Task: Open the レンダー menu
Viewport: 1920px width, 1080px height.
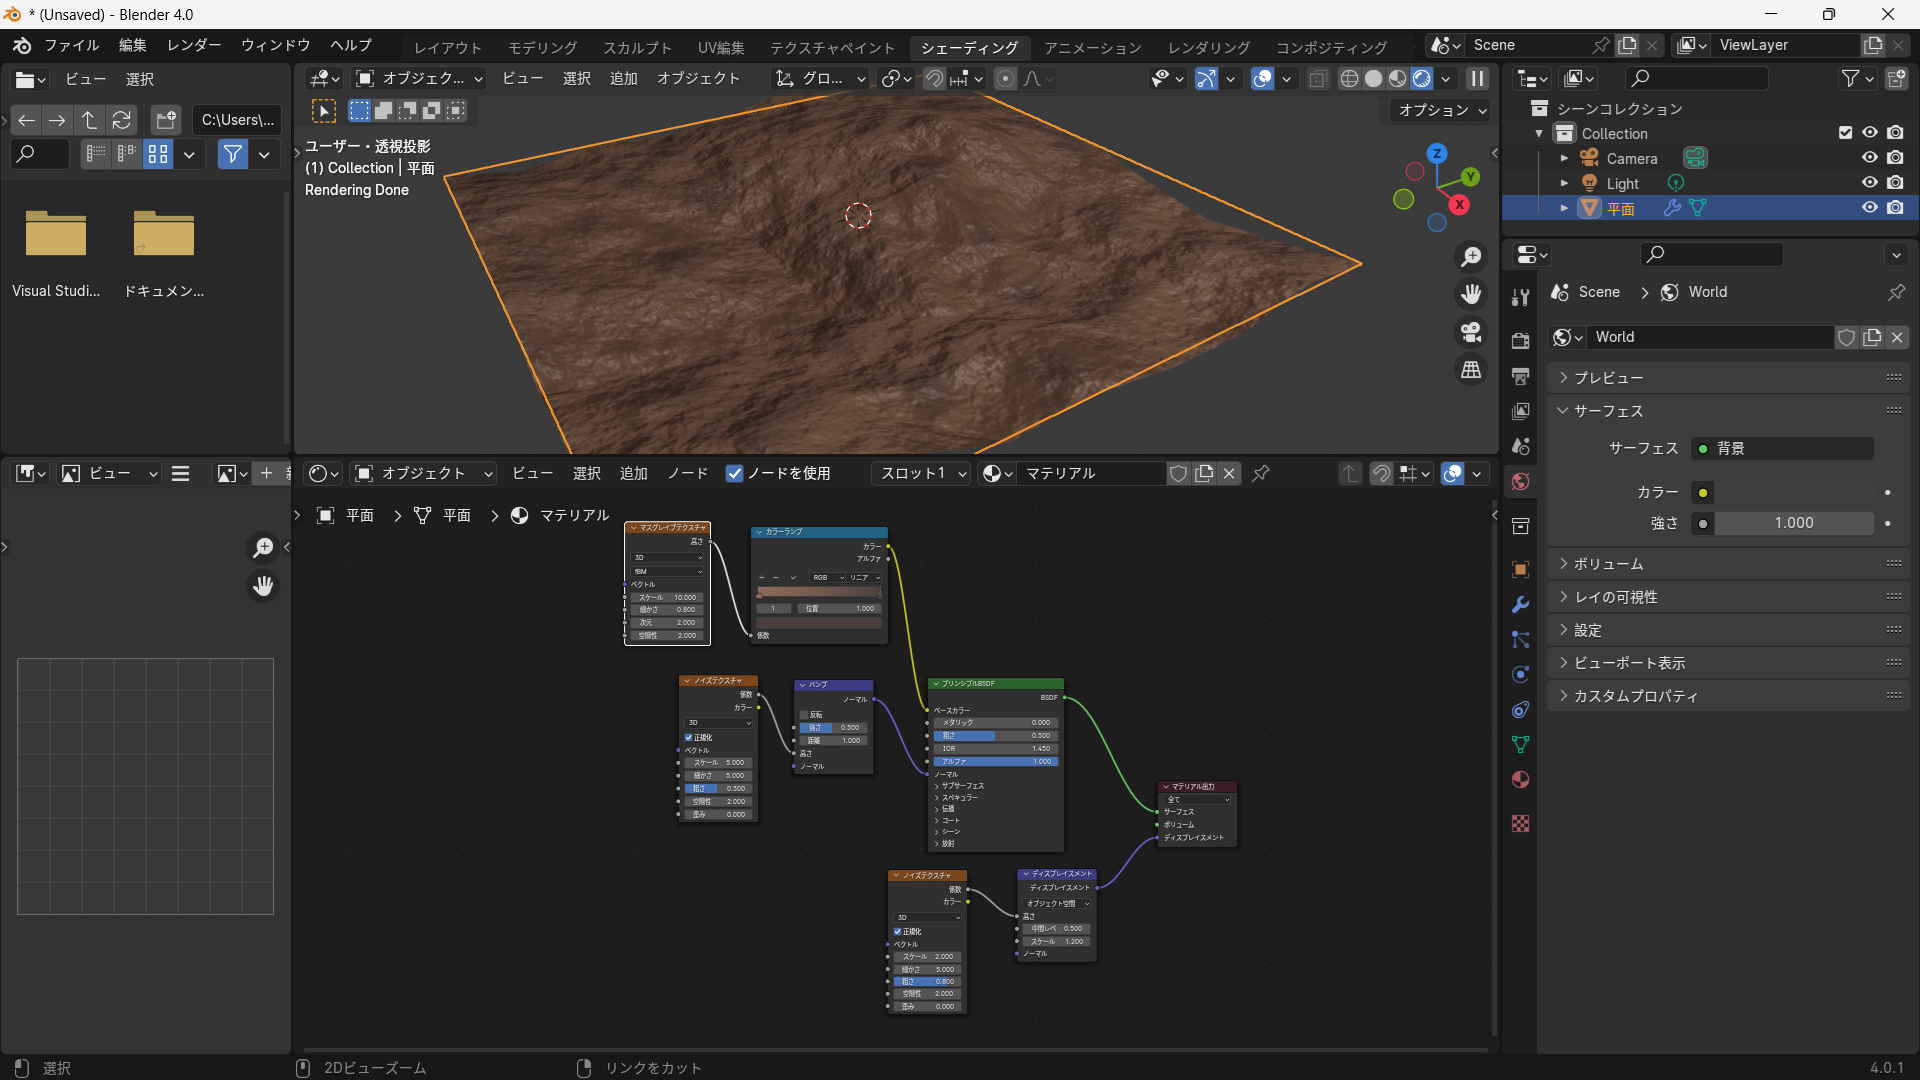Action: point(194,45)
